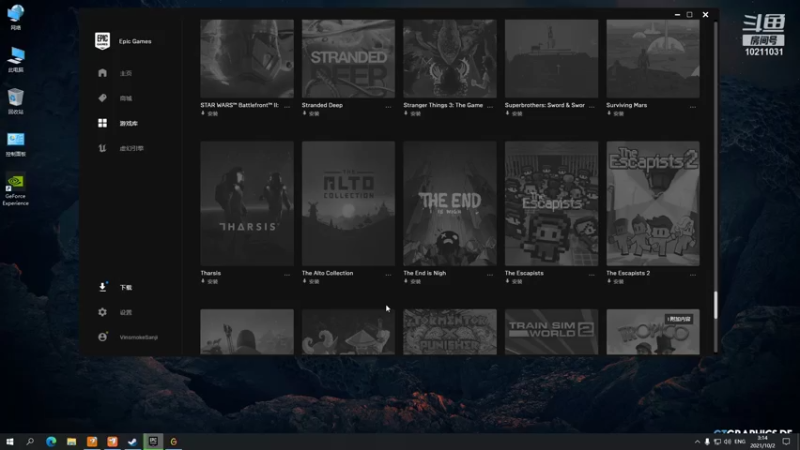This screenshot has width=800, height=450.
Task: Click the taskbar clock and date
Action: coord(763,442)
